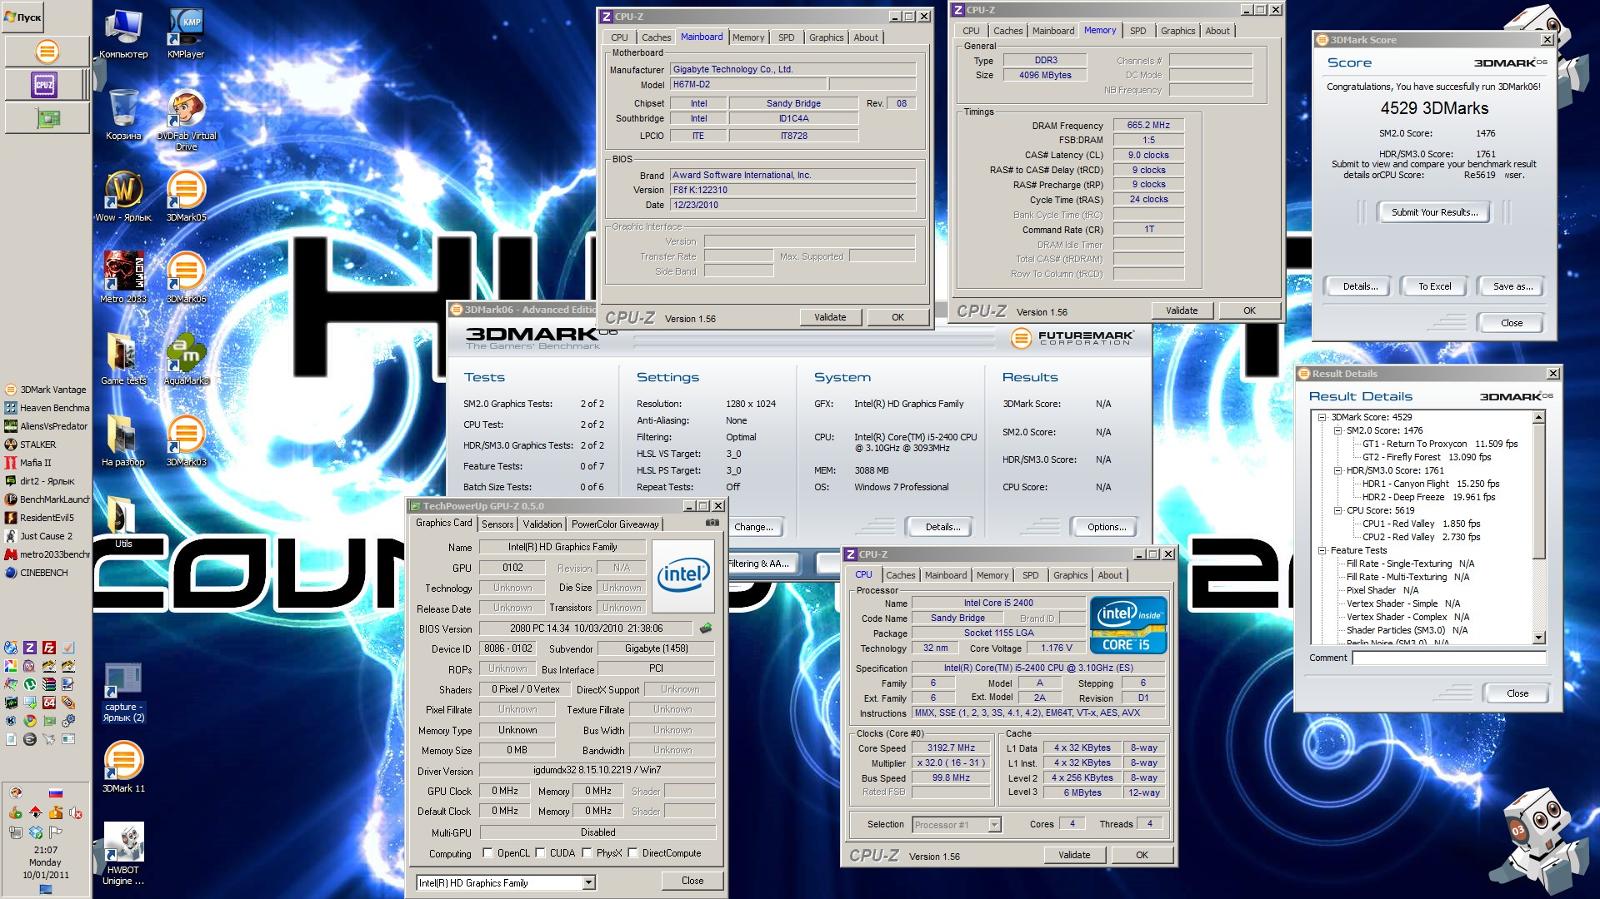
Task: Close the Result Details window via Close button
Action: [1517, 693]
